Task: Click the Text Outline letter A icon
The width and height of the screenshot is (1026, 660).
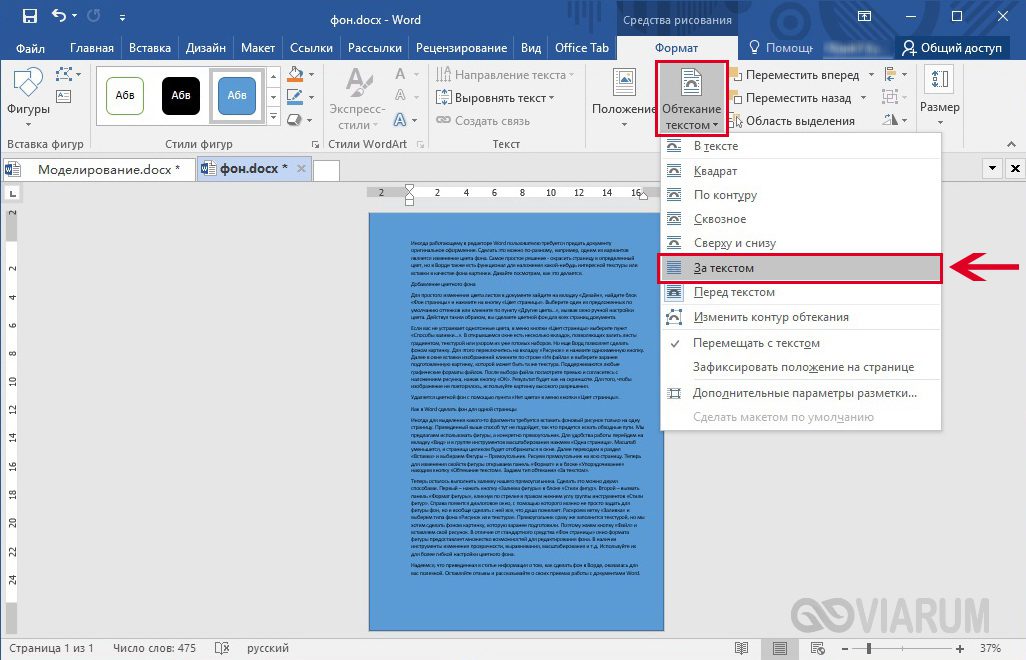Action: pyautogui.click(x=400, y=97)
